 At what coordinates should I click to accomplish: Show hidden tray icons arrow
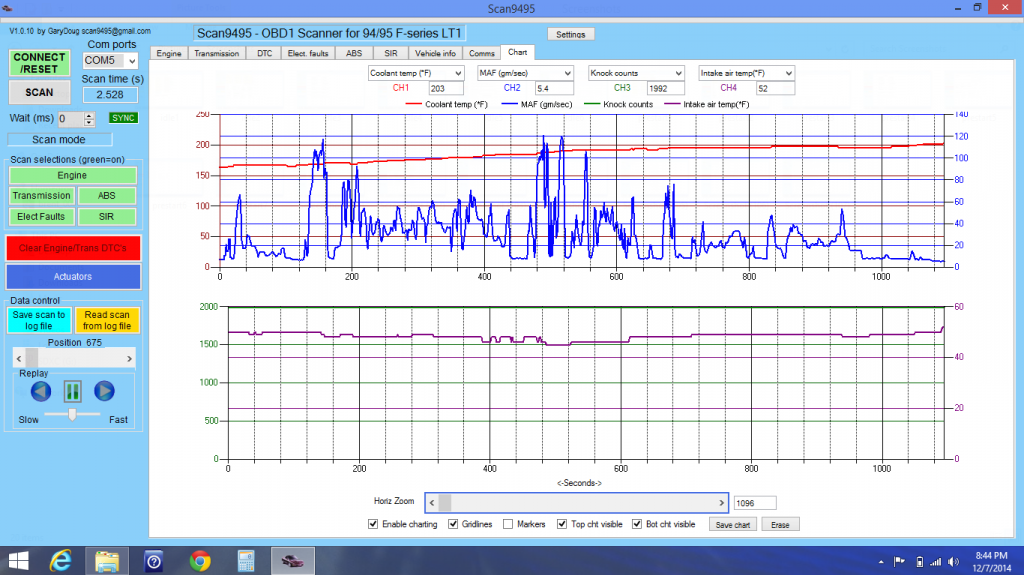(x=881, y=562)
